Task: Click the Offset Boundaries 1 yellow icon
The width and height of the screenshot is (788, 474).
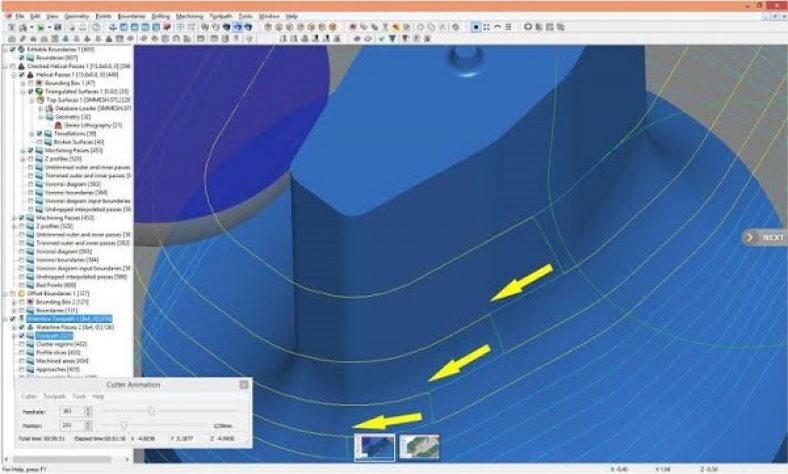Action: click(22, 294)
